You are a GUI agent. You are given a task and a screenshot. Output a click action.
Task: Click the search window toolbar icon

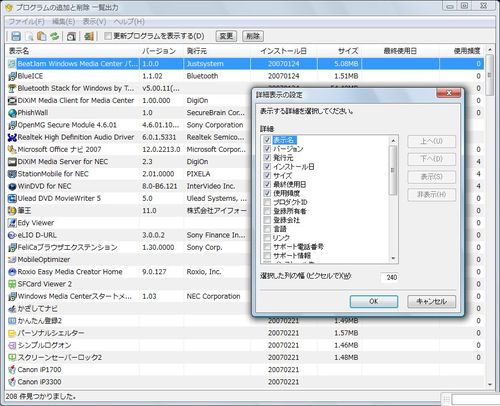(x=71, y=36)
